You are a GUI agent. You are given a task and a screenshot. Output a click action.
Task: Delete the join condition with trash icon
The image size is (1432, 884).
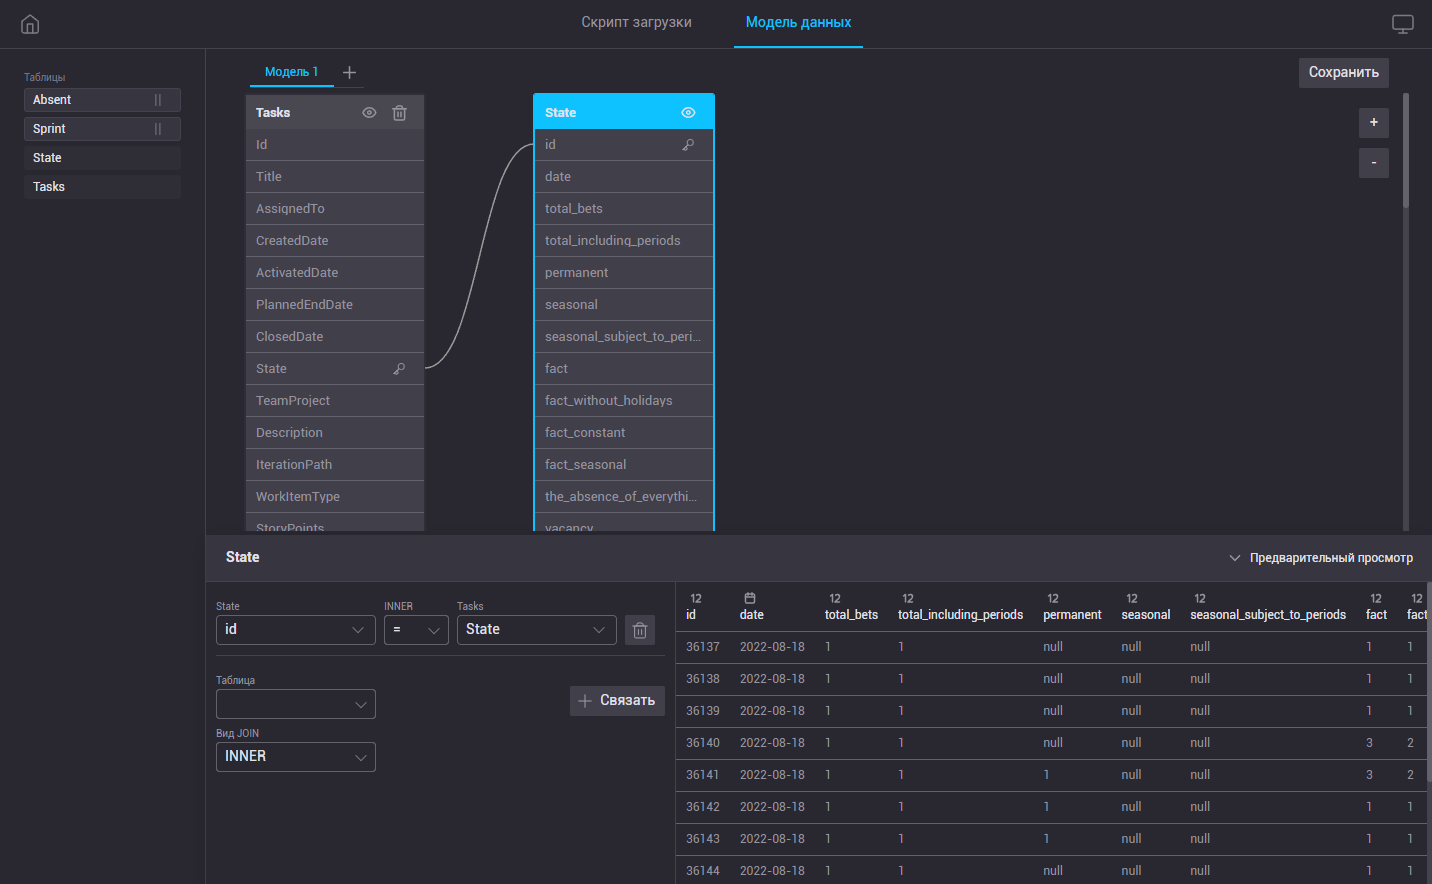640,630
